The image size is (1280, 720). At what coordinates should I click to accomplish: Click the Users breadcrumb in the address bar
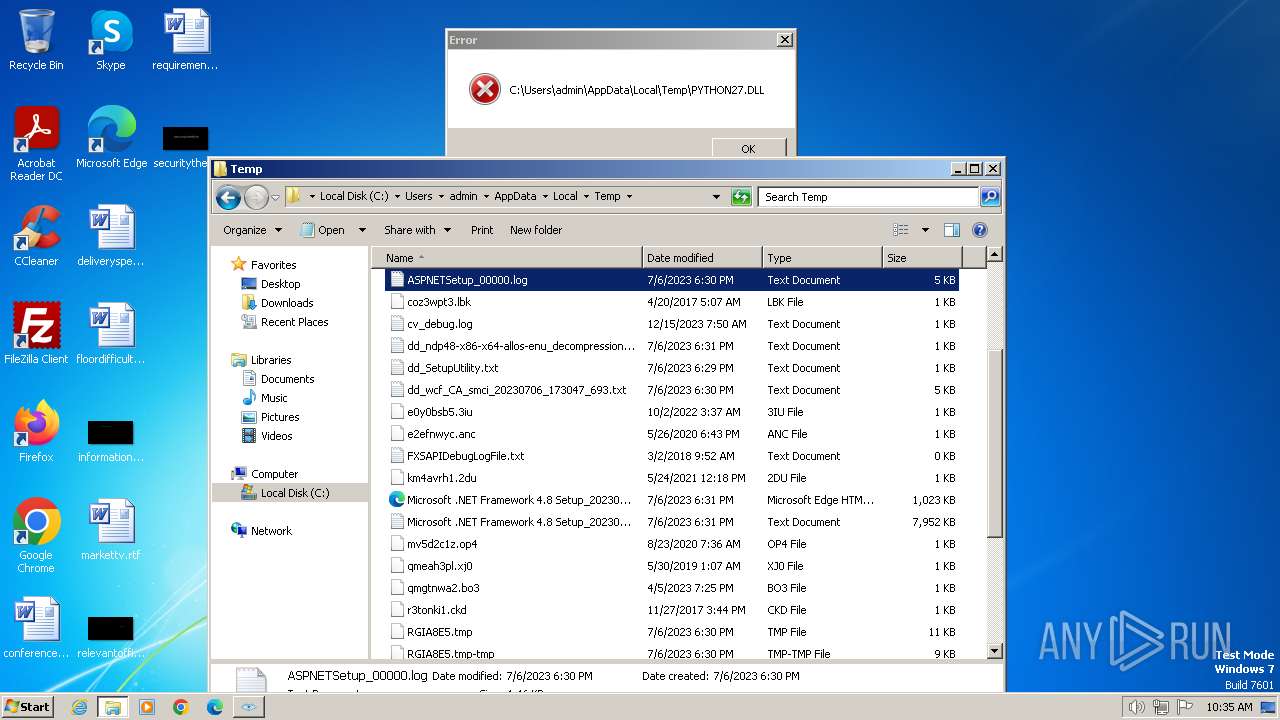click(x=419, y=197)
